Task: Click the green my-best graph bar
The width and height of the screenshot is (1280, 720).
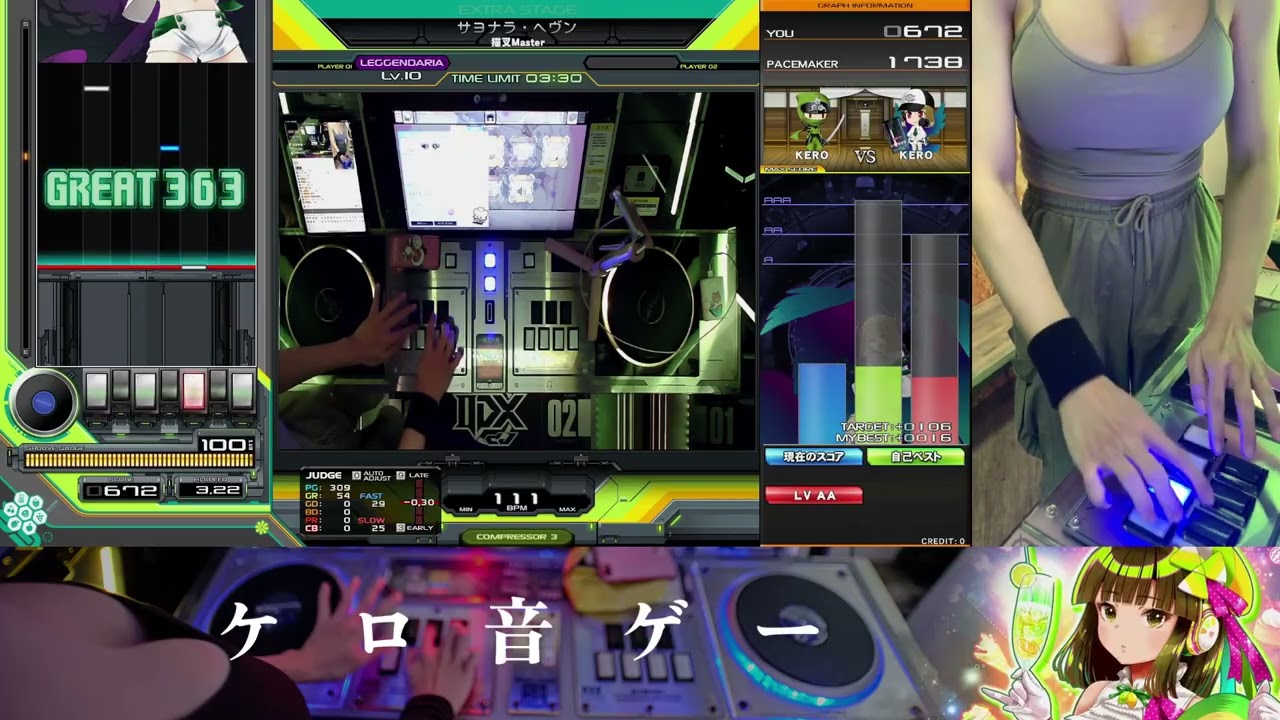Action: (x=878, y=405)
